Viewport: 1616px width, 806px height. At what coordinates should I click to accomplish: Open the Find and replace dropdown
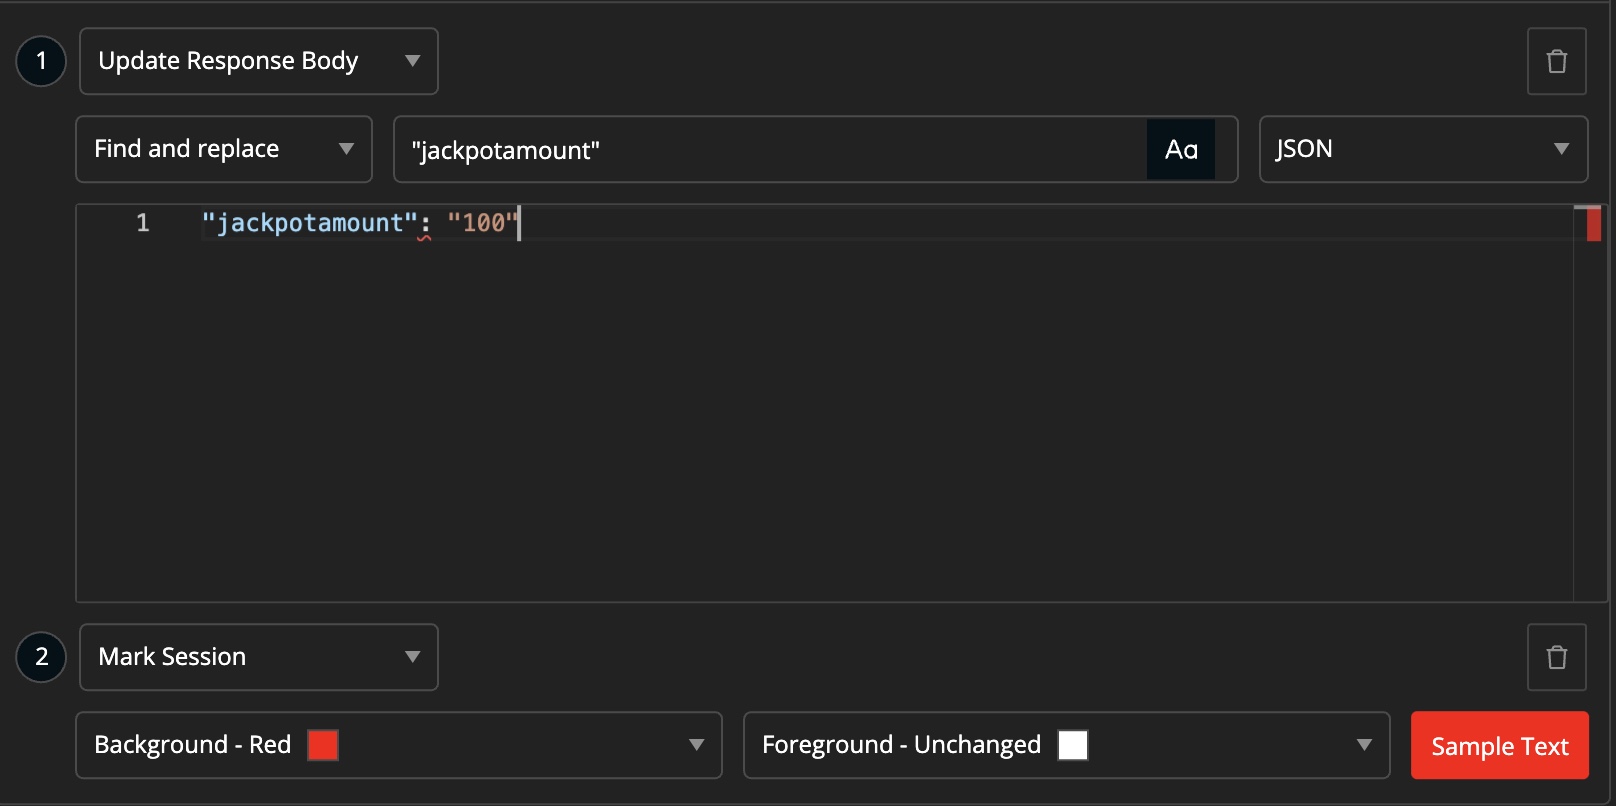[x=224, y=149]
